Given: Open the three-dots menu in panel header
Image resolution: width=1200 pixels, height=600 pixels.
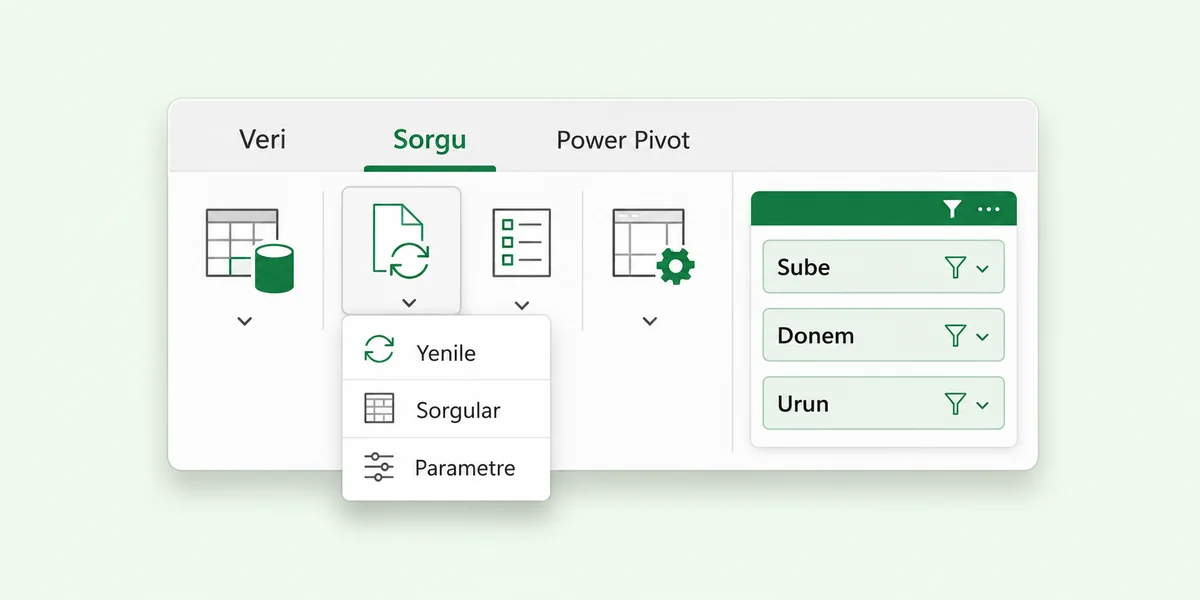Looking at the screenshot, I should tap(988, 209).
